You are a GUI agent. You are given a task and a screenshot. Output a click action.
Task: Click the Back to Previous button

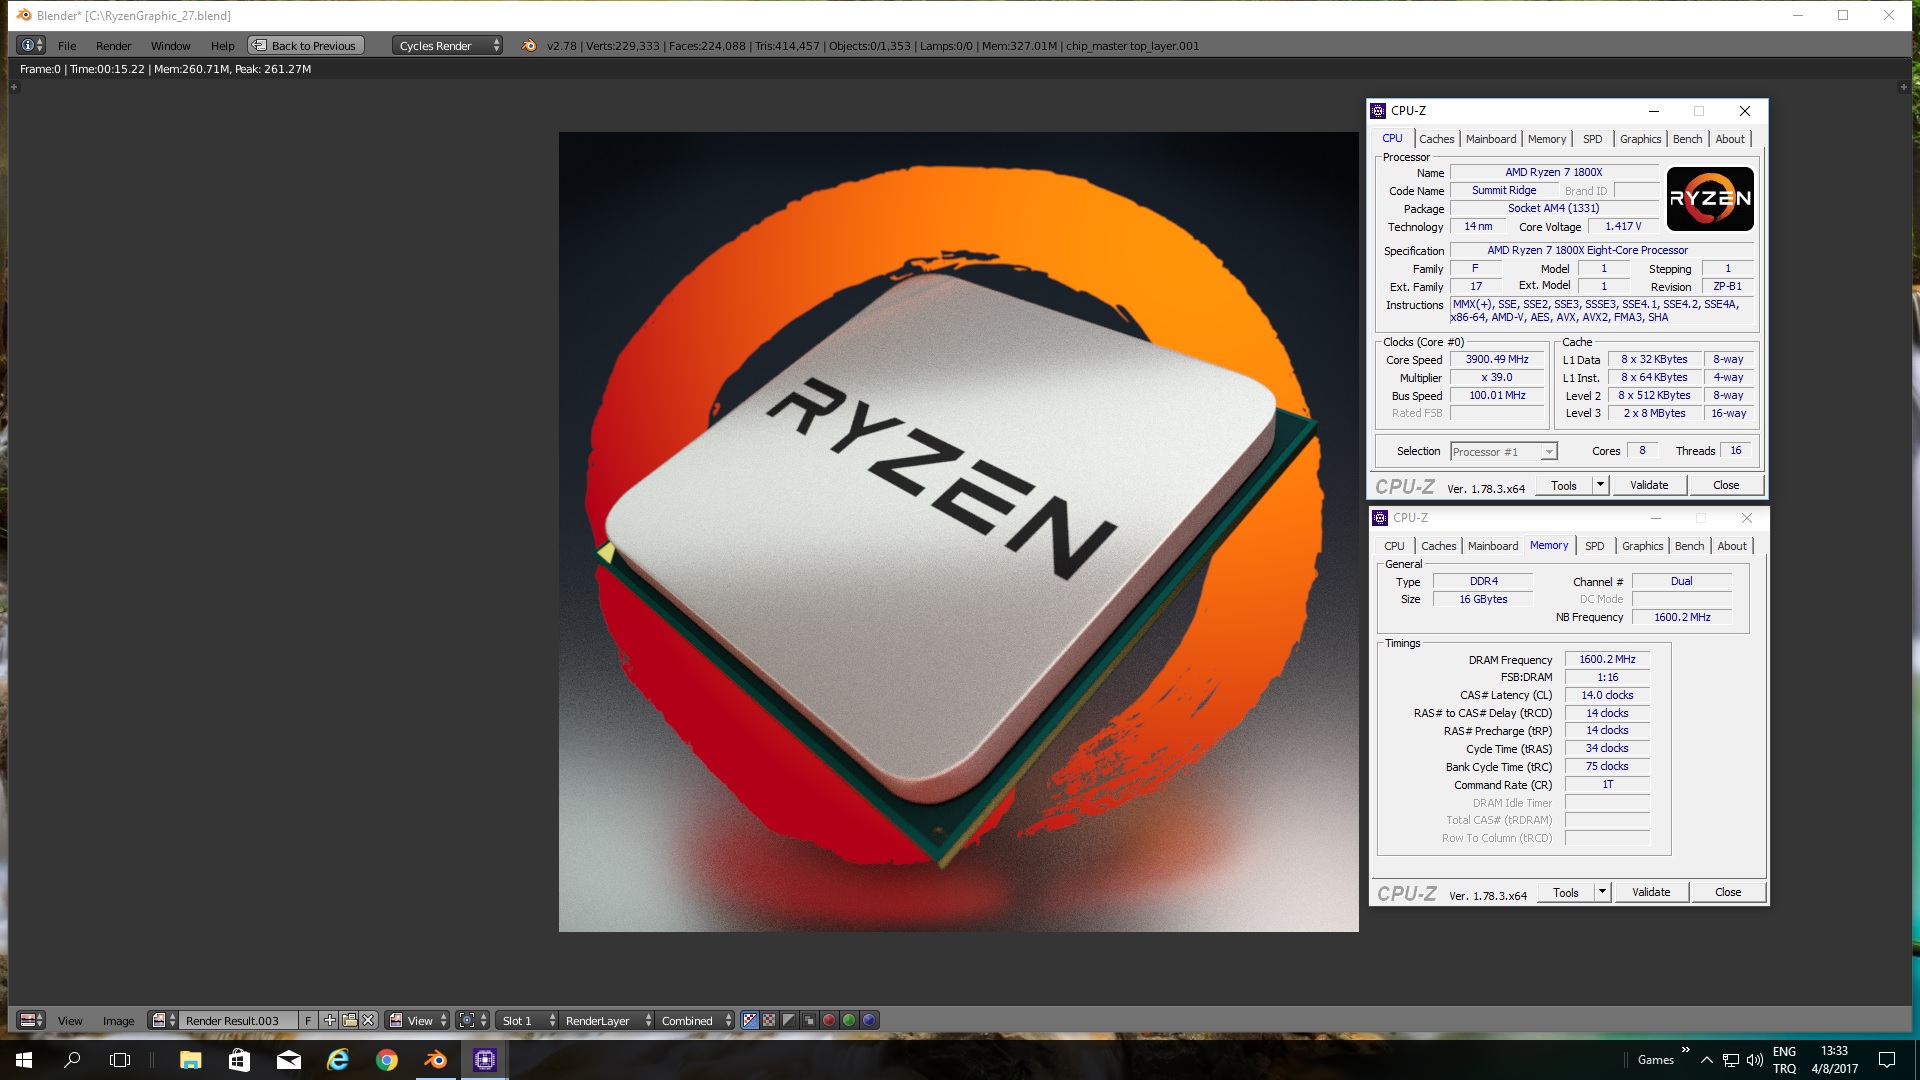(306, 45)
